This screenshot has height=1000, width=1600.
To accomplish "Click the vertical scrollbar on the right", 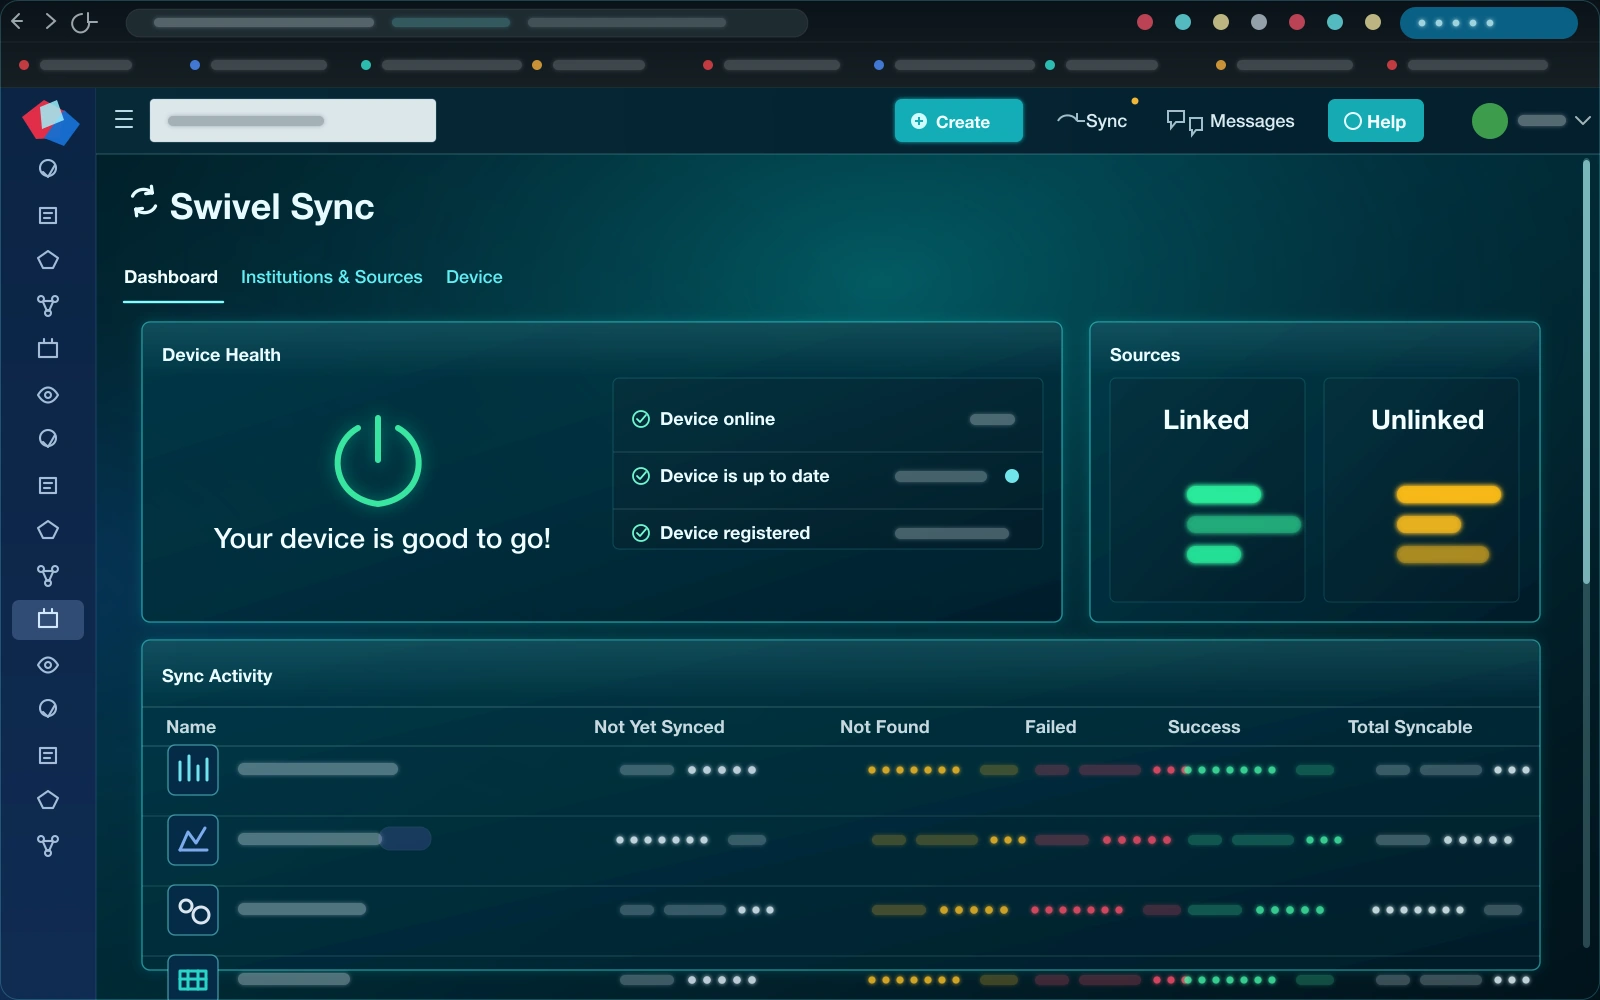I will click(x=1586, y=370).
